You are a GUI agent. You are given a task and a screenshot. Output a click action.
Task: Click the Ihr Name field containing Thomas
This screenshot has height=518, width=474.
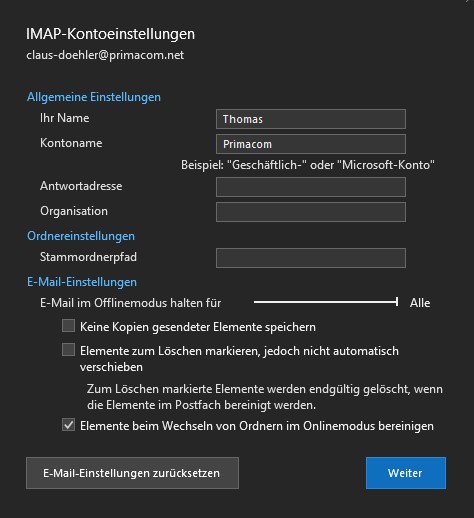(311, 119)
